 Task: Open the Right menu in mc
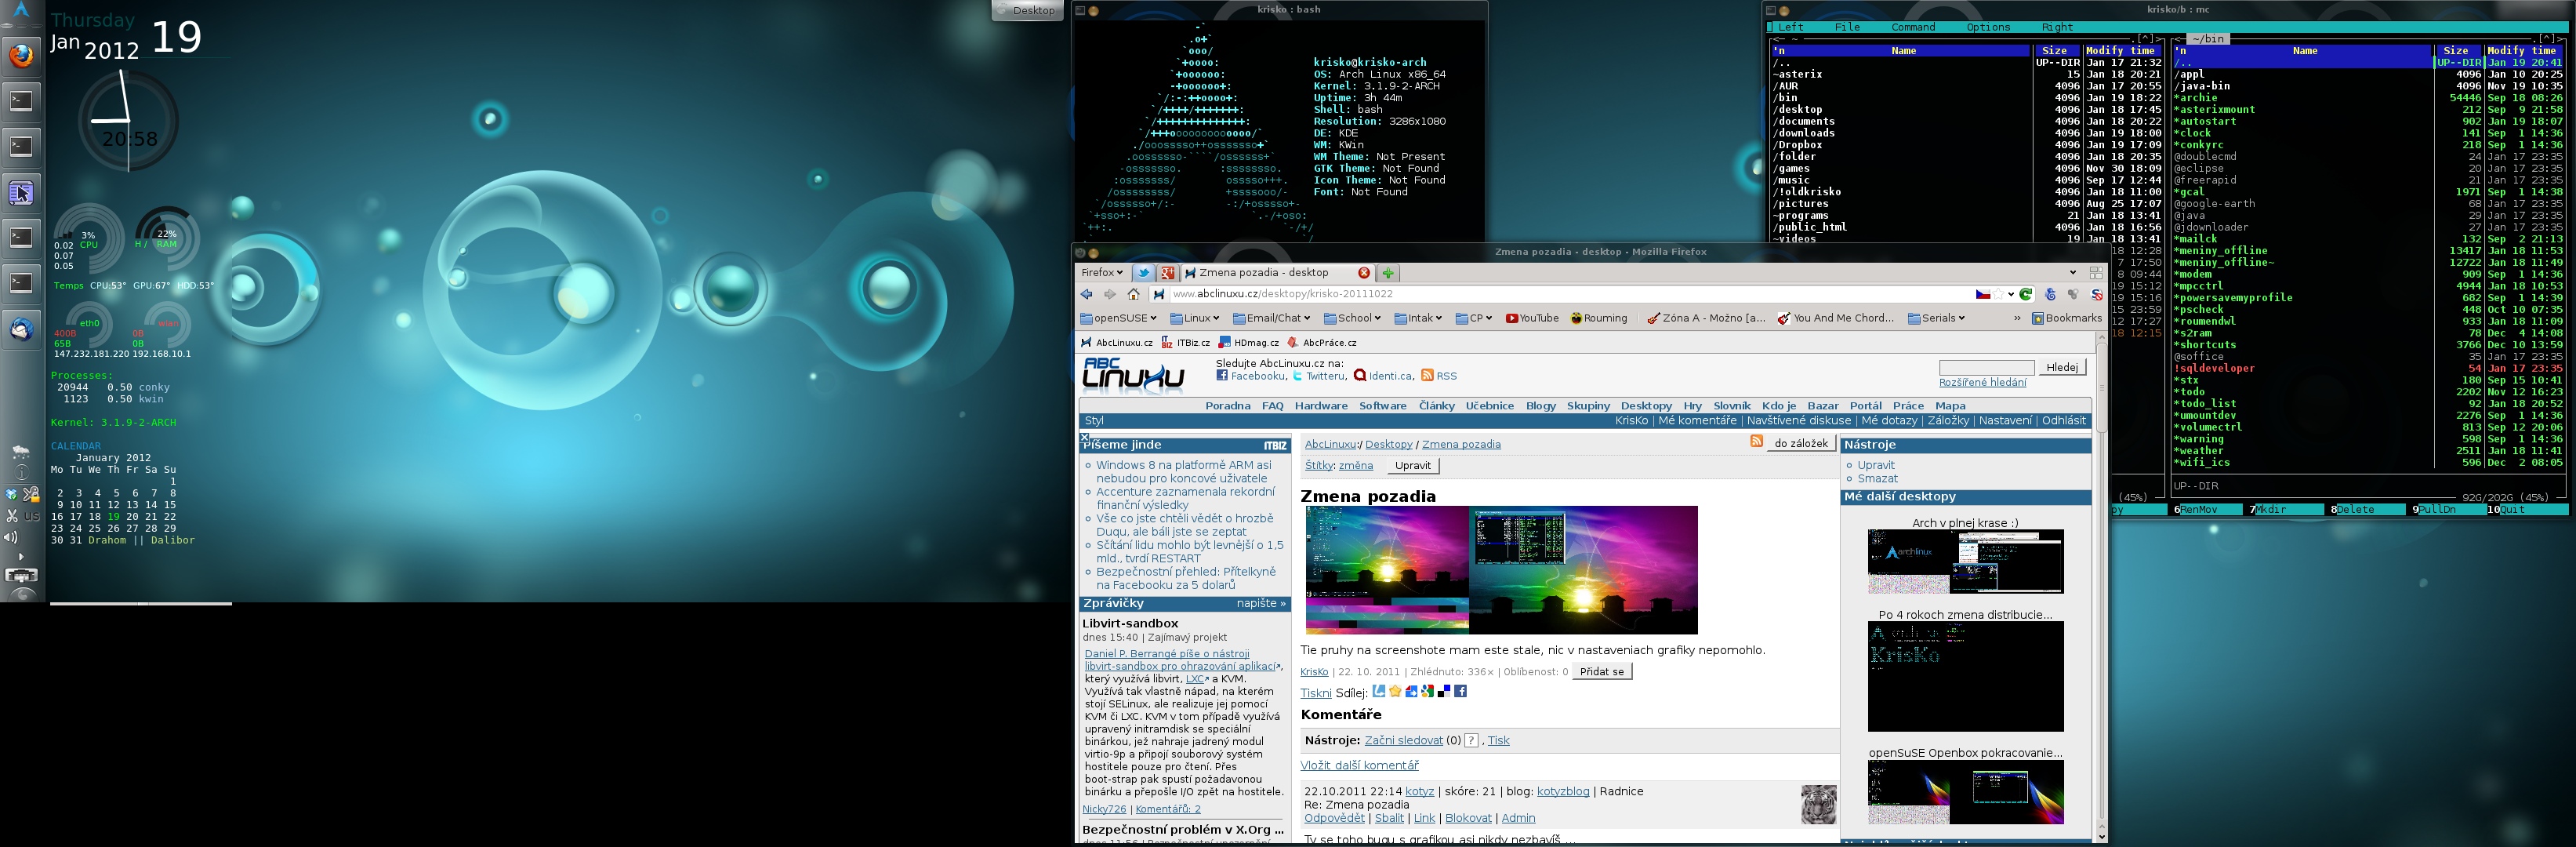click(2057, 27)
